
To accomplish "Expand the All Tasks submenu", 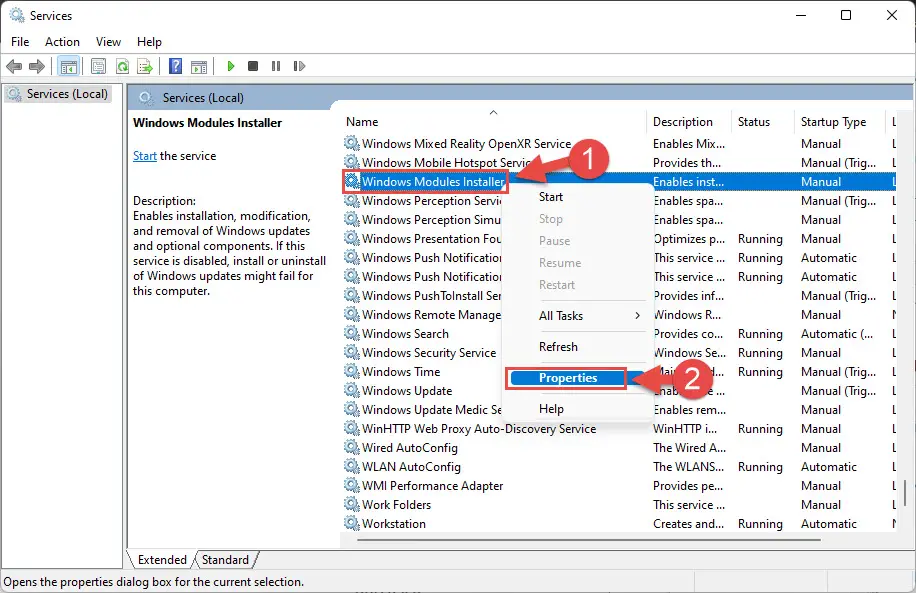I will coord(578,315).
